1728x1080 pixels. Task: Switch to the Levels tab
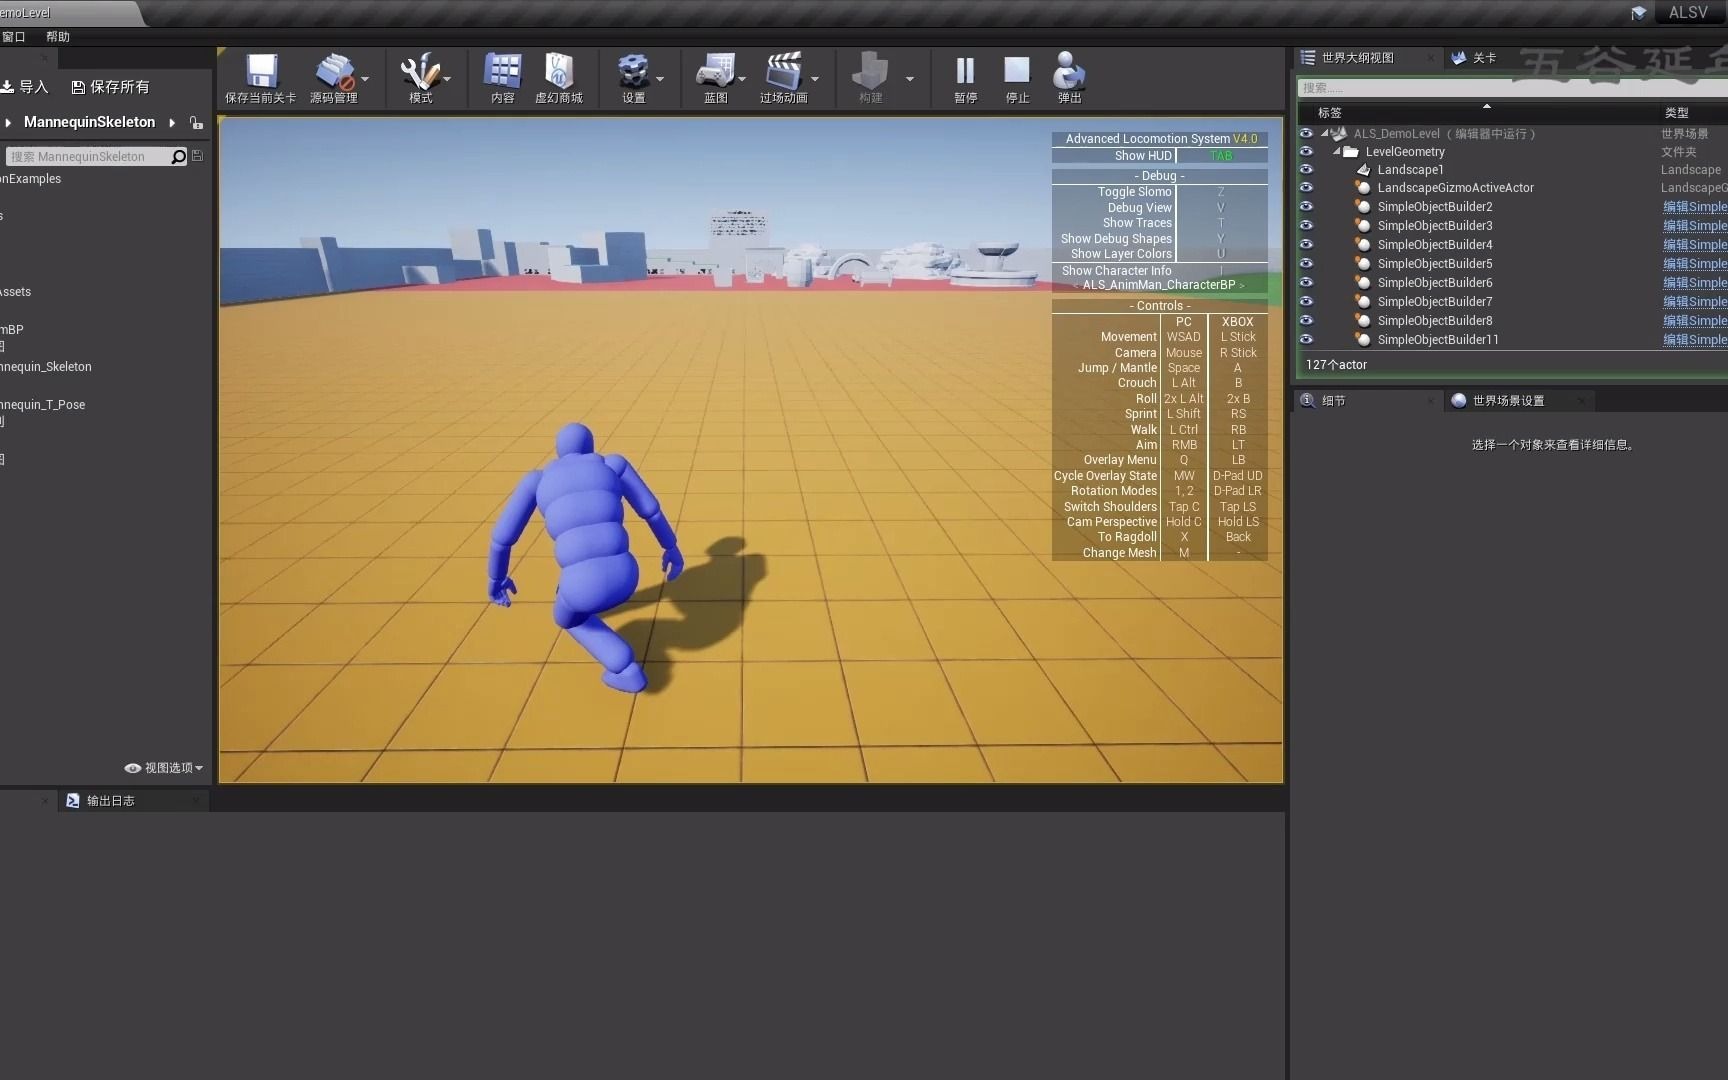(1484, 58)
